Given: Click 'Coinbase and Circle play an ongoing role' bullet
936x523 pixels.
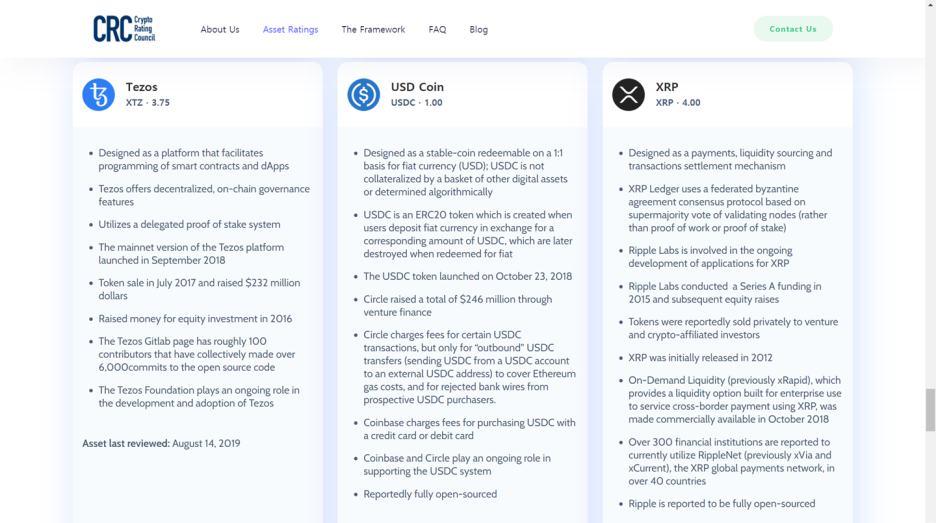Looking at the screenshot, I should pyautogui.click(x=457, y=464).
